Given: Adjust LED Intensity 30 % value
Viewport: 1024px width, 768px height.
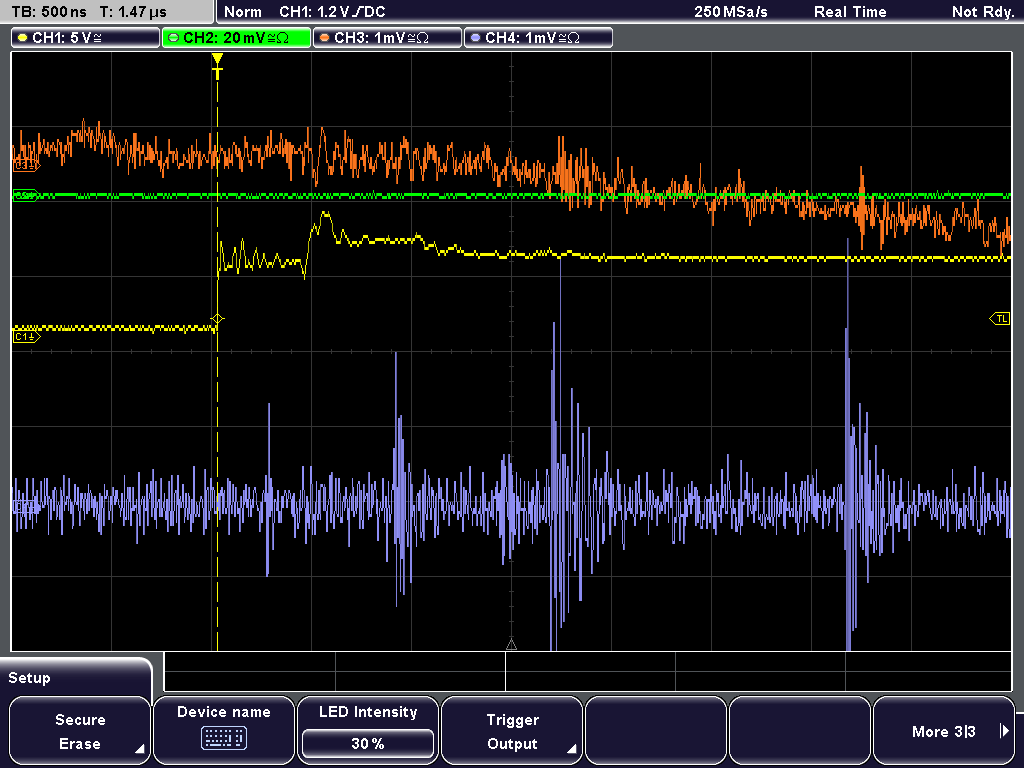Looking at the screenshot, I should click(368, 744).
